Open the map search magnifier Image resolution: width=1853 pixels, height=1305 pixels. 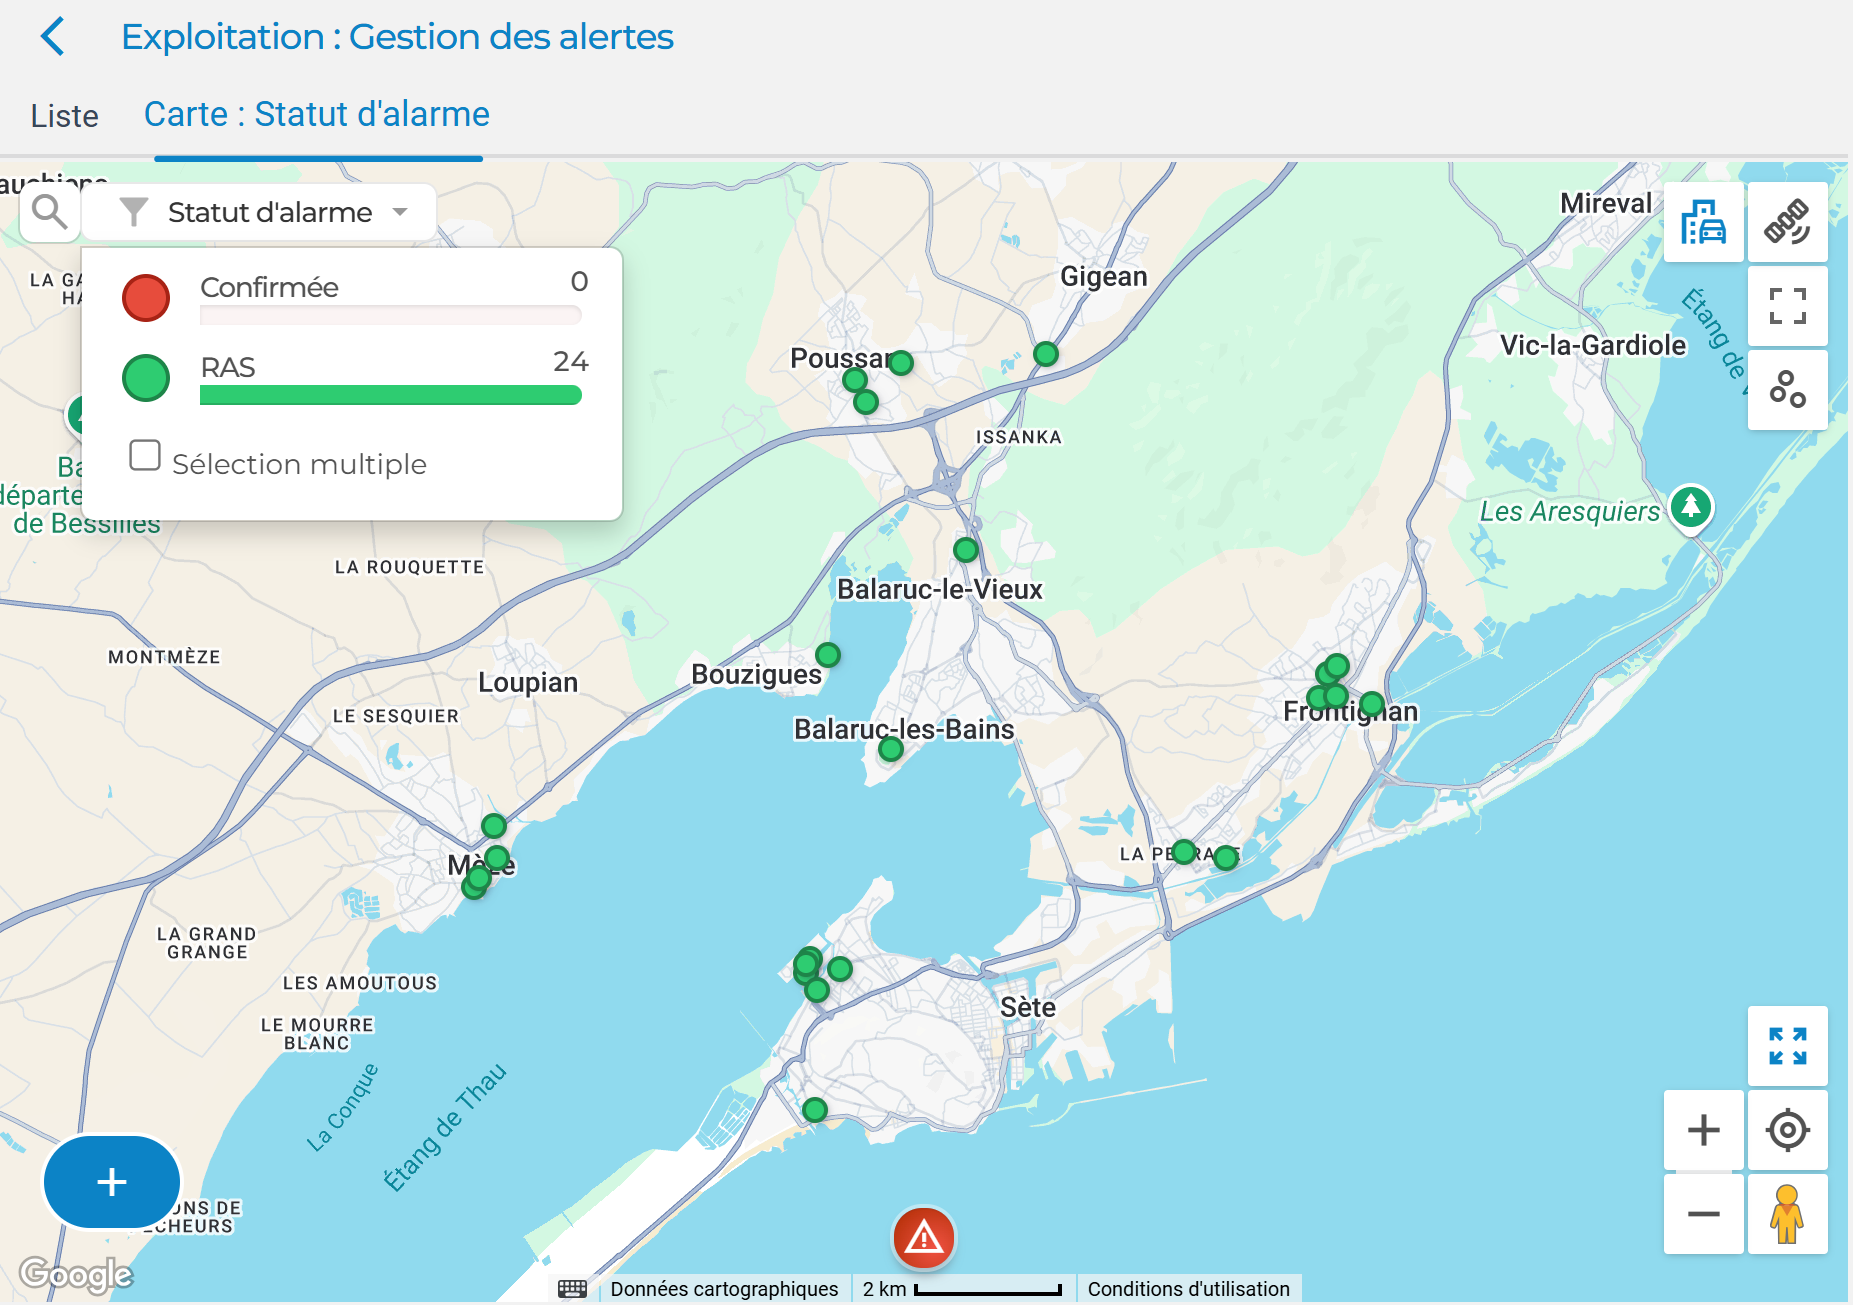(49, 212)
